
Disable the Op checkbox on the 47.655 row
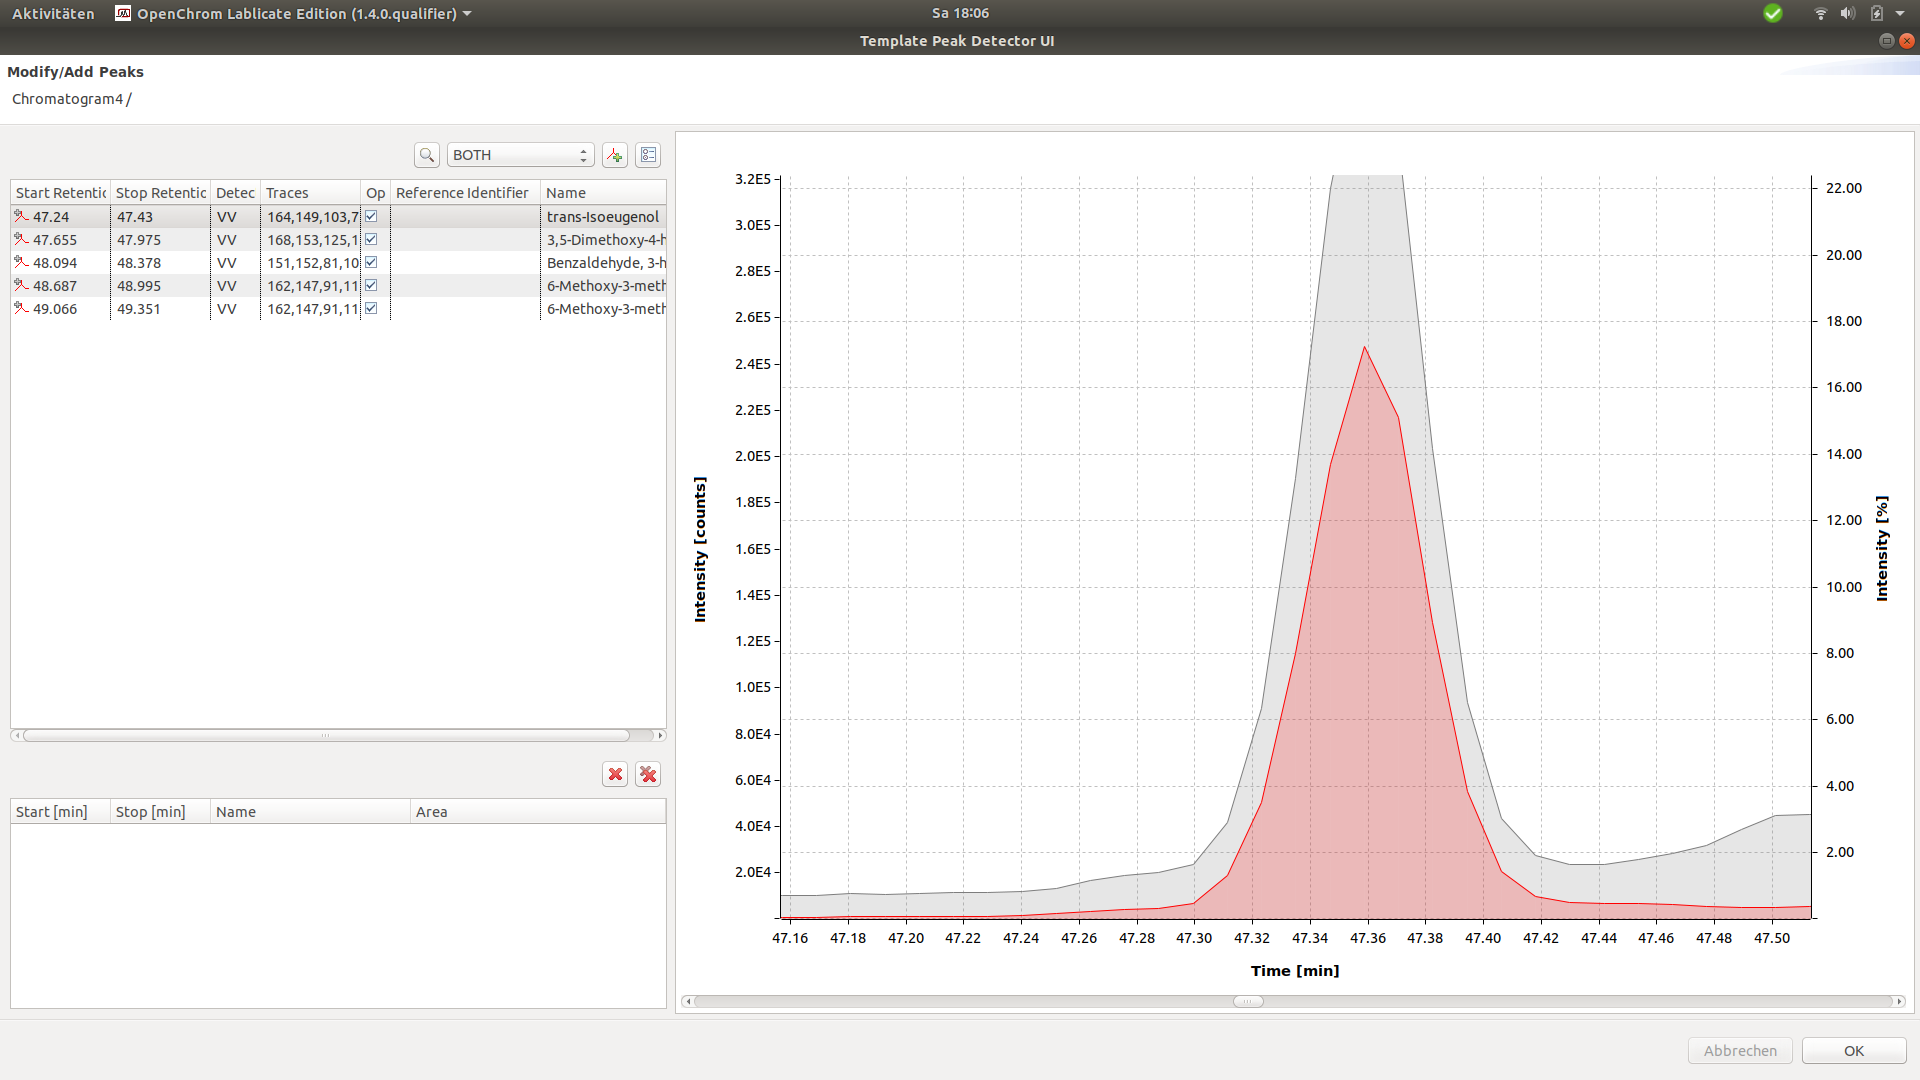[370, 239]
